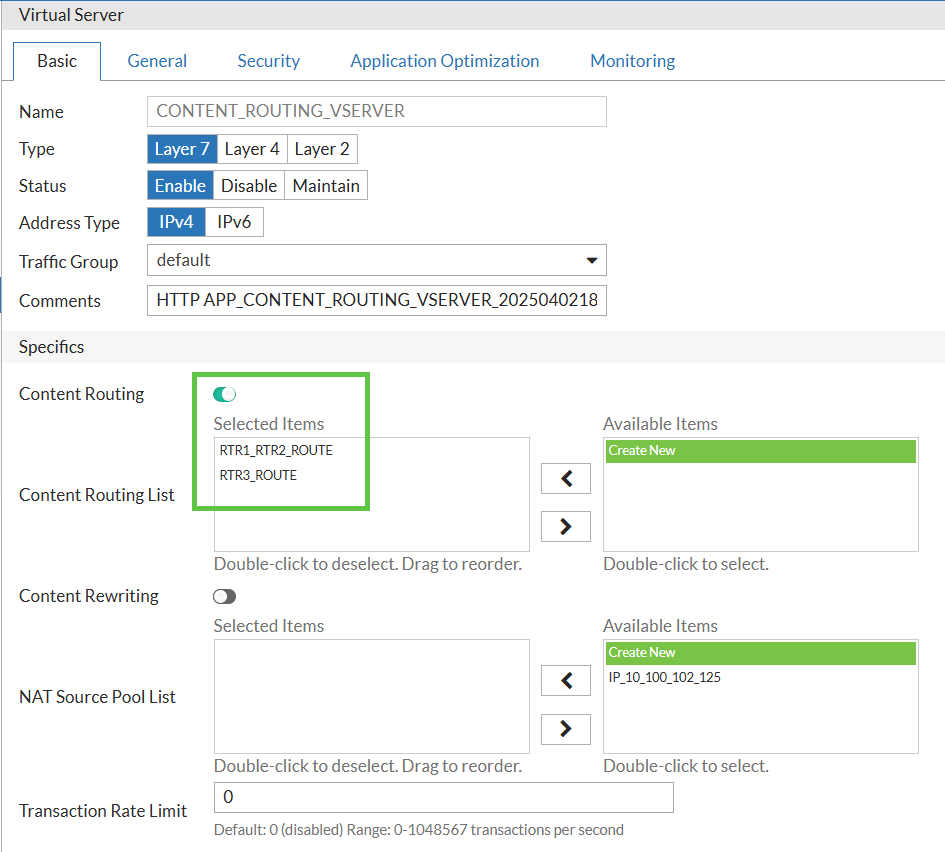The width and height of the screenshot is (945, 852).
Task: Select IP_10_100_102_125 source pool item
Action: pyautogui.click(x=664, y=678)
